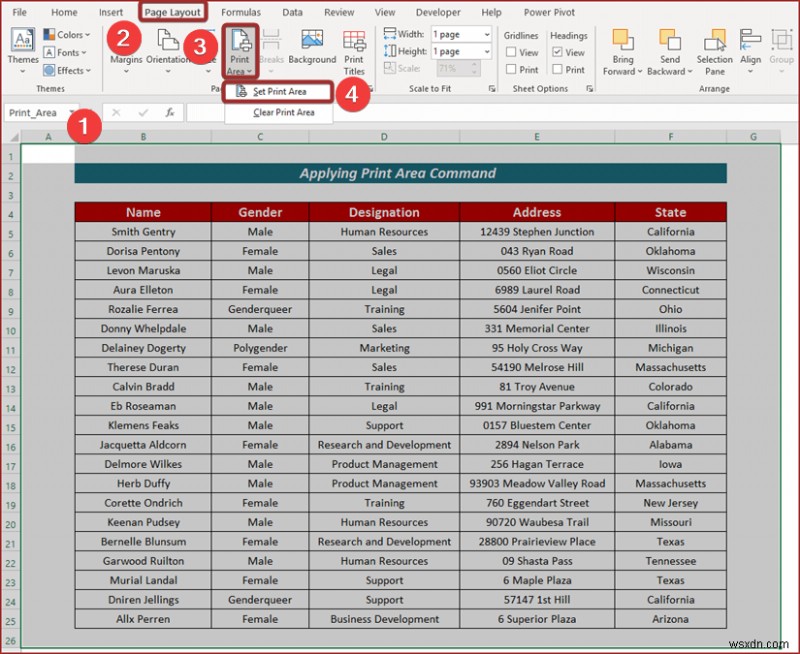The height and width of the screenshot is (654, 800).
Task: Switch to the Formulas tab
Action: point(240,12)
